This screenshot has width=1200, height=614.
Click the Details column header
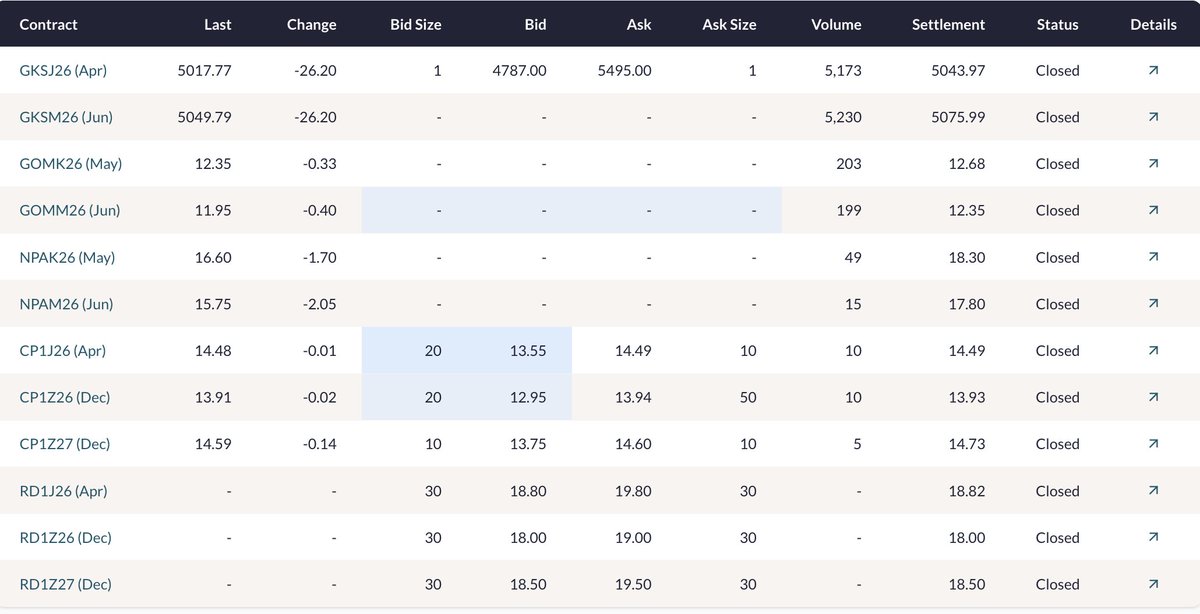(x=1153, y=24)
